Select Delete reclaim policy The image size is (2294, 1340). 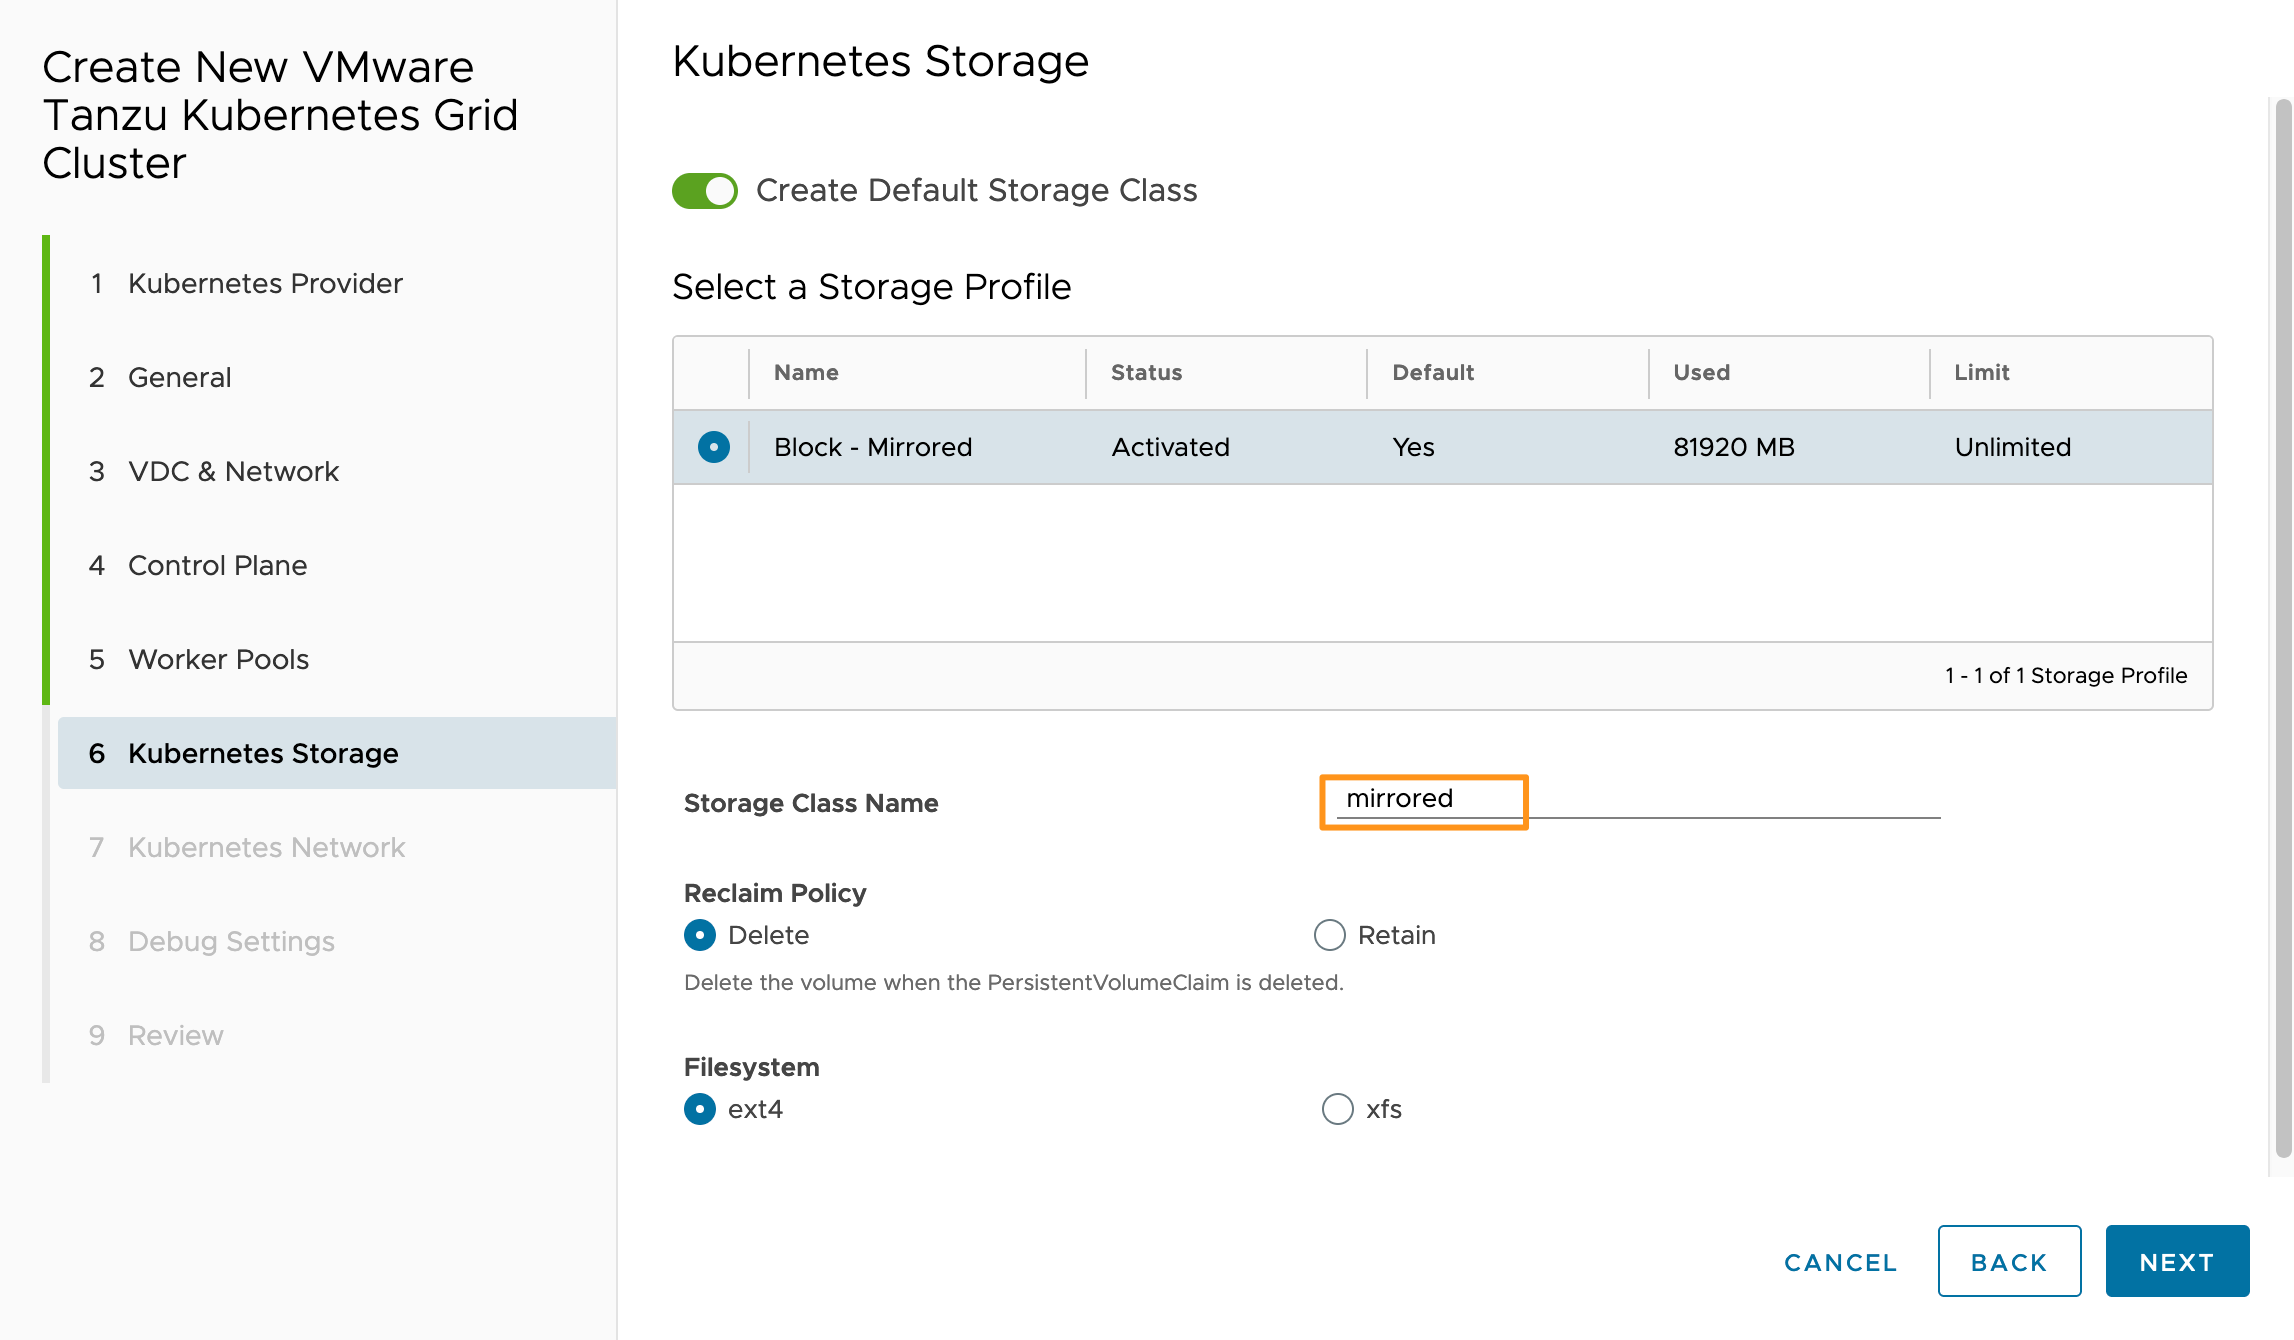700,935
